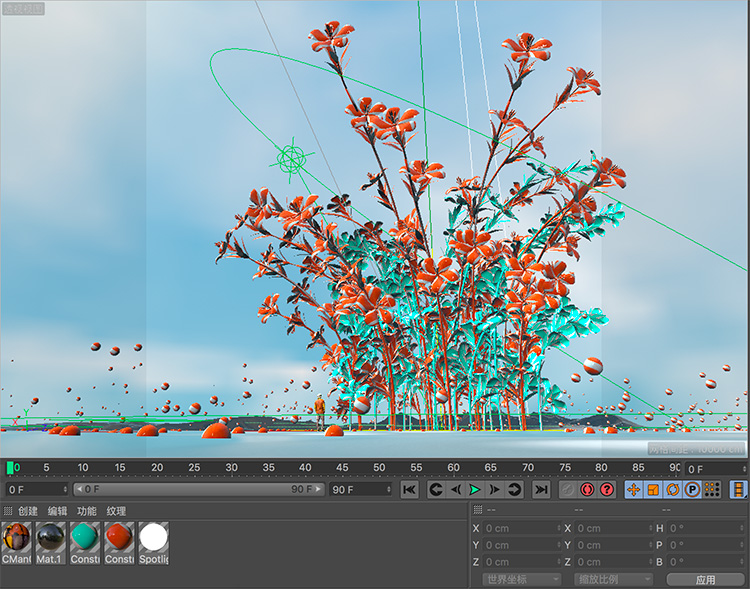Open keyframe selection question-mark icon

click(607, 489)
